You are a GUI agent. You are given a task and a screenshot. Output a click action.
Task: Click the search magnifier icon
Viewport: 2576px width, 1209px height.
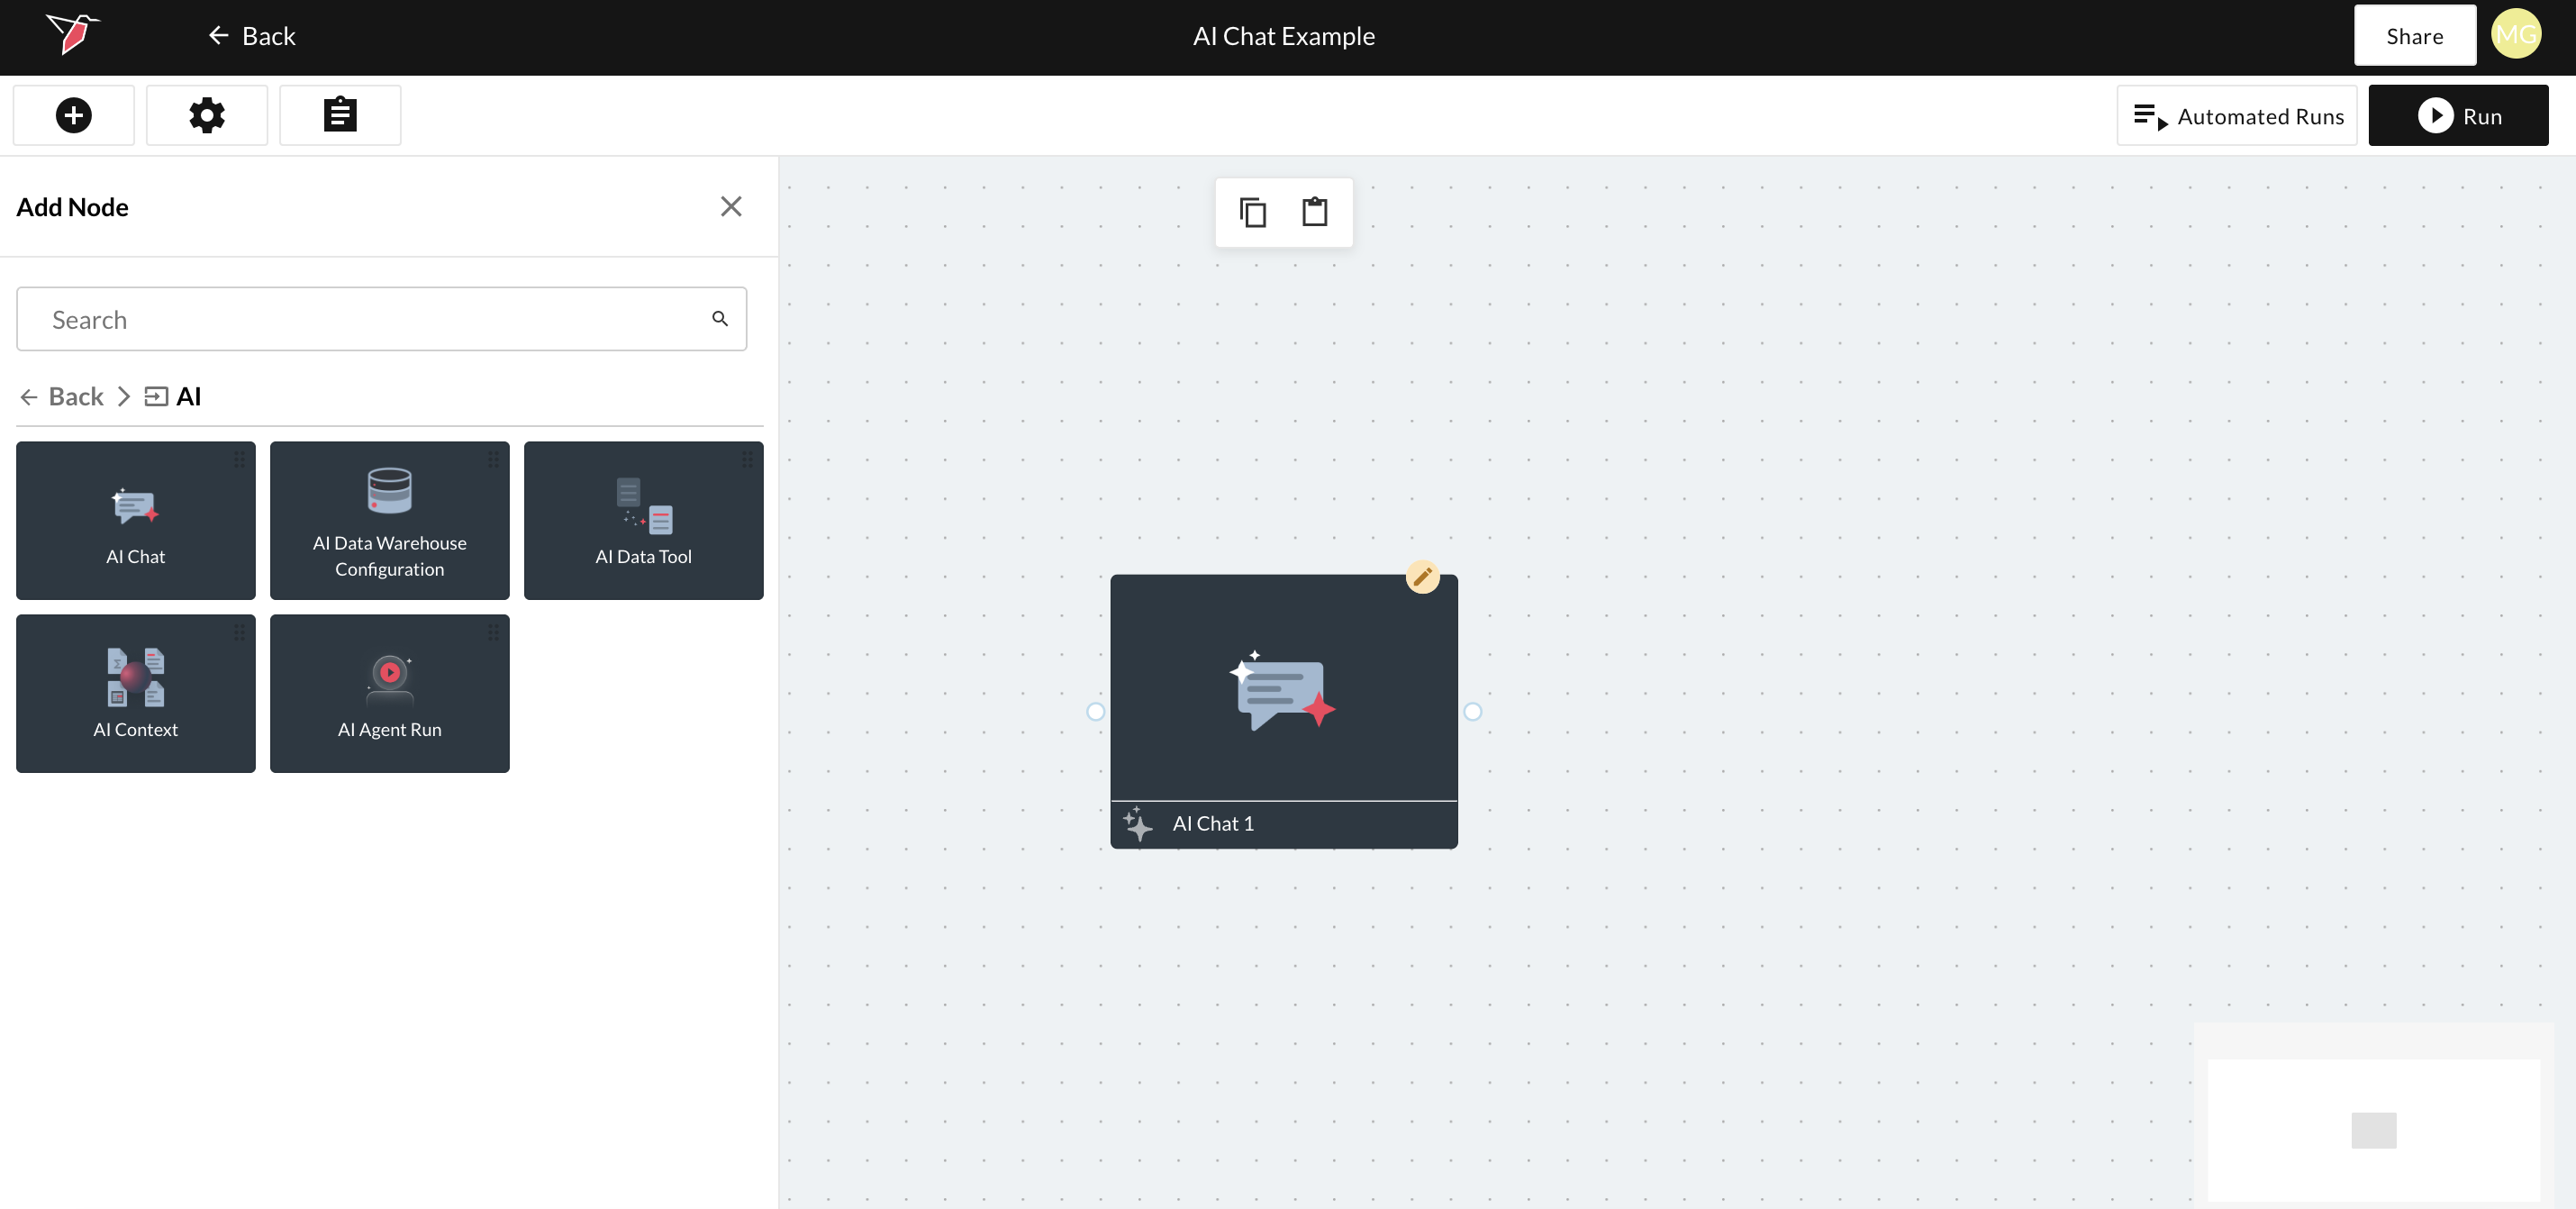719,319
